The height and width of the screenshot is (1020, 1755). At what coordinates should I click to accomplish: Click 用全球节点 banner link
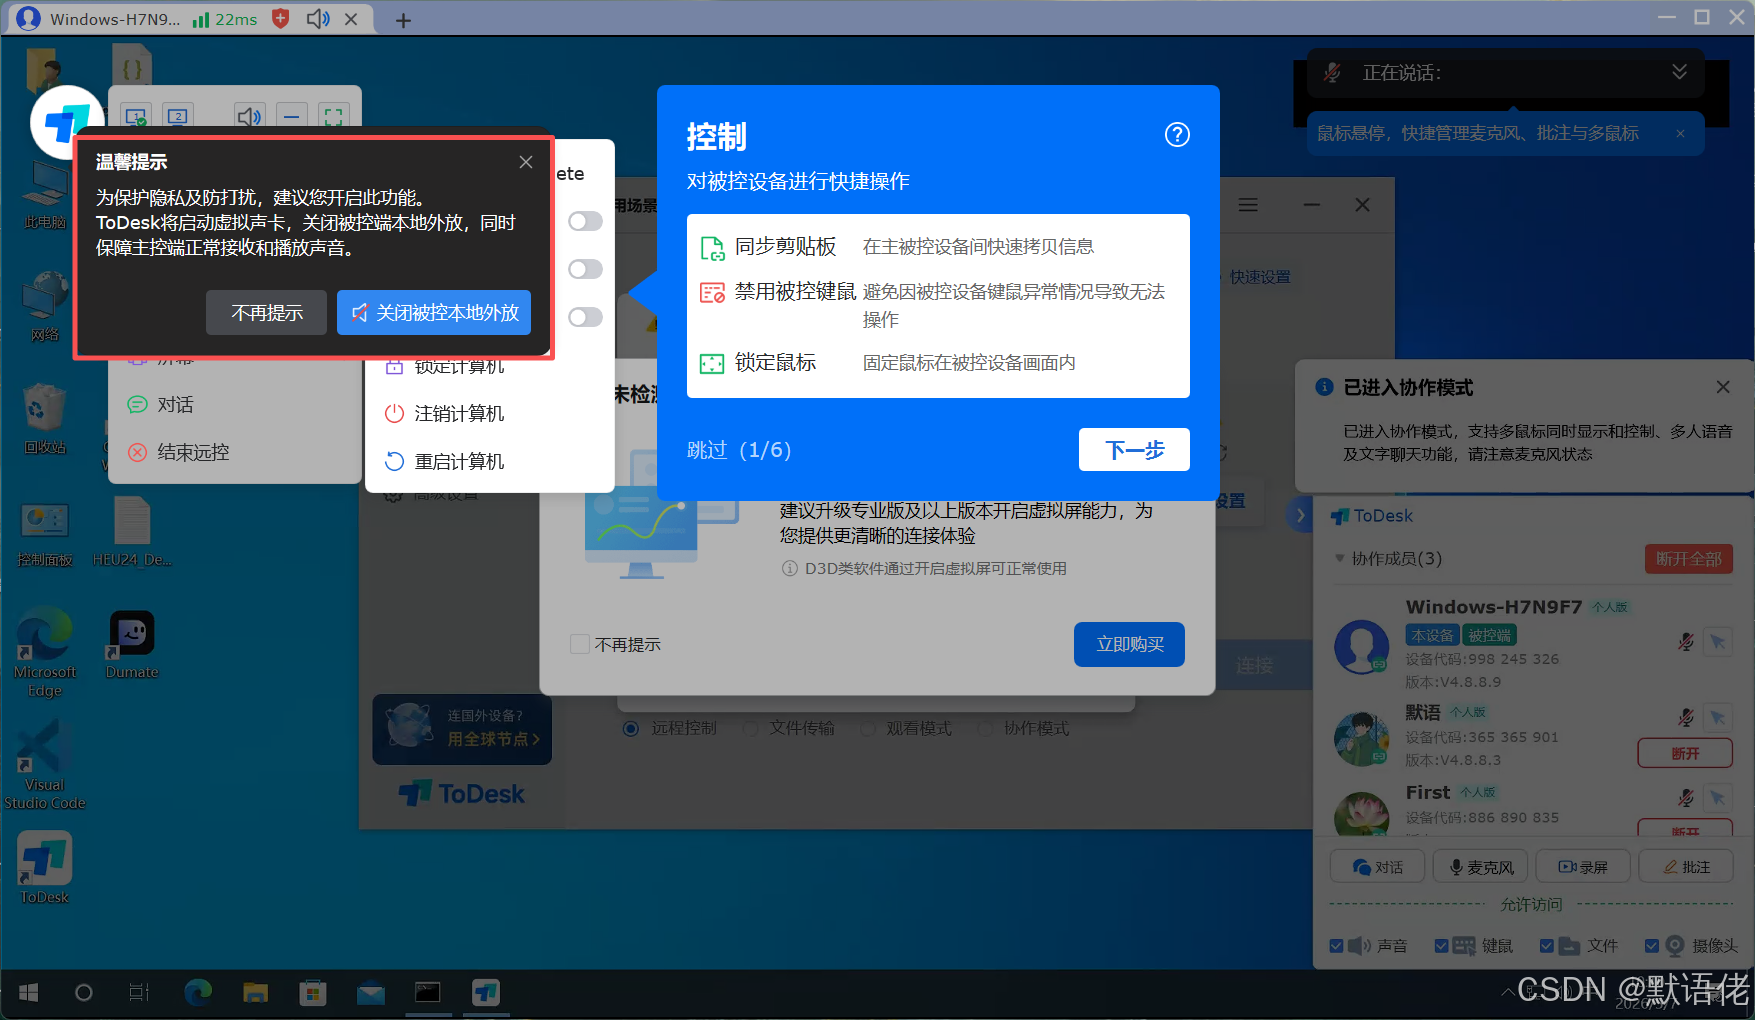coord(493,739)
